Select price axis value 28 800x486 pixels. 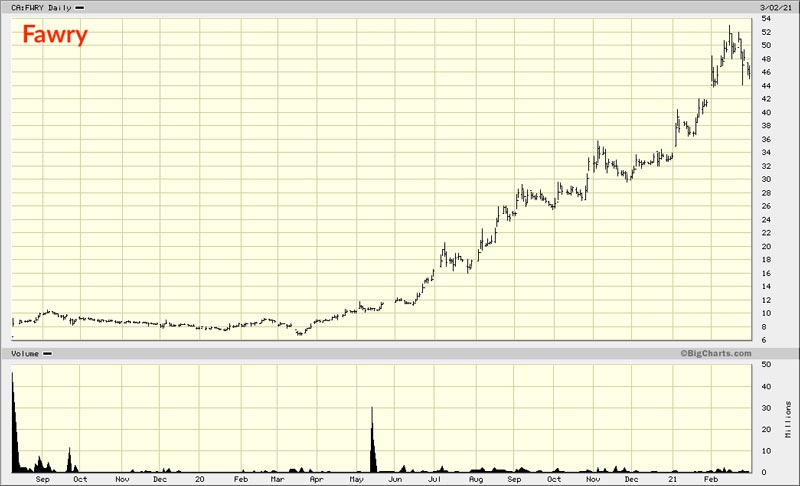pyautogui.click(x=766, y=193)
